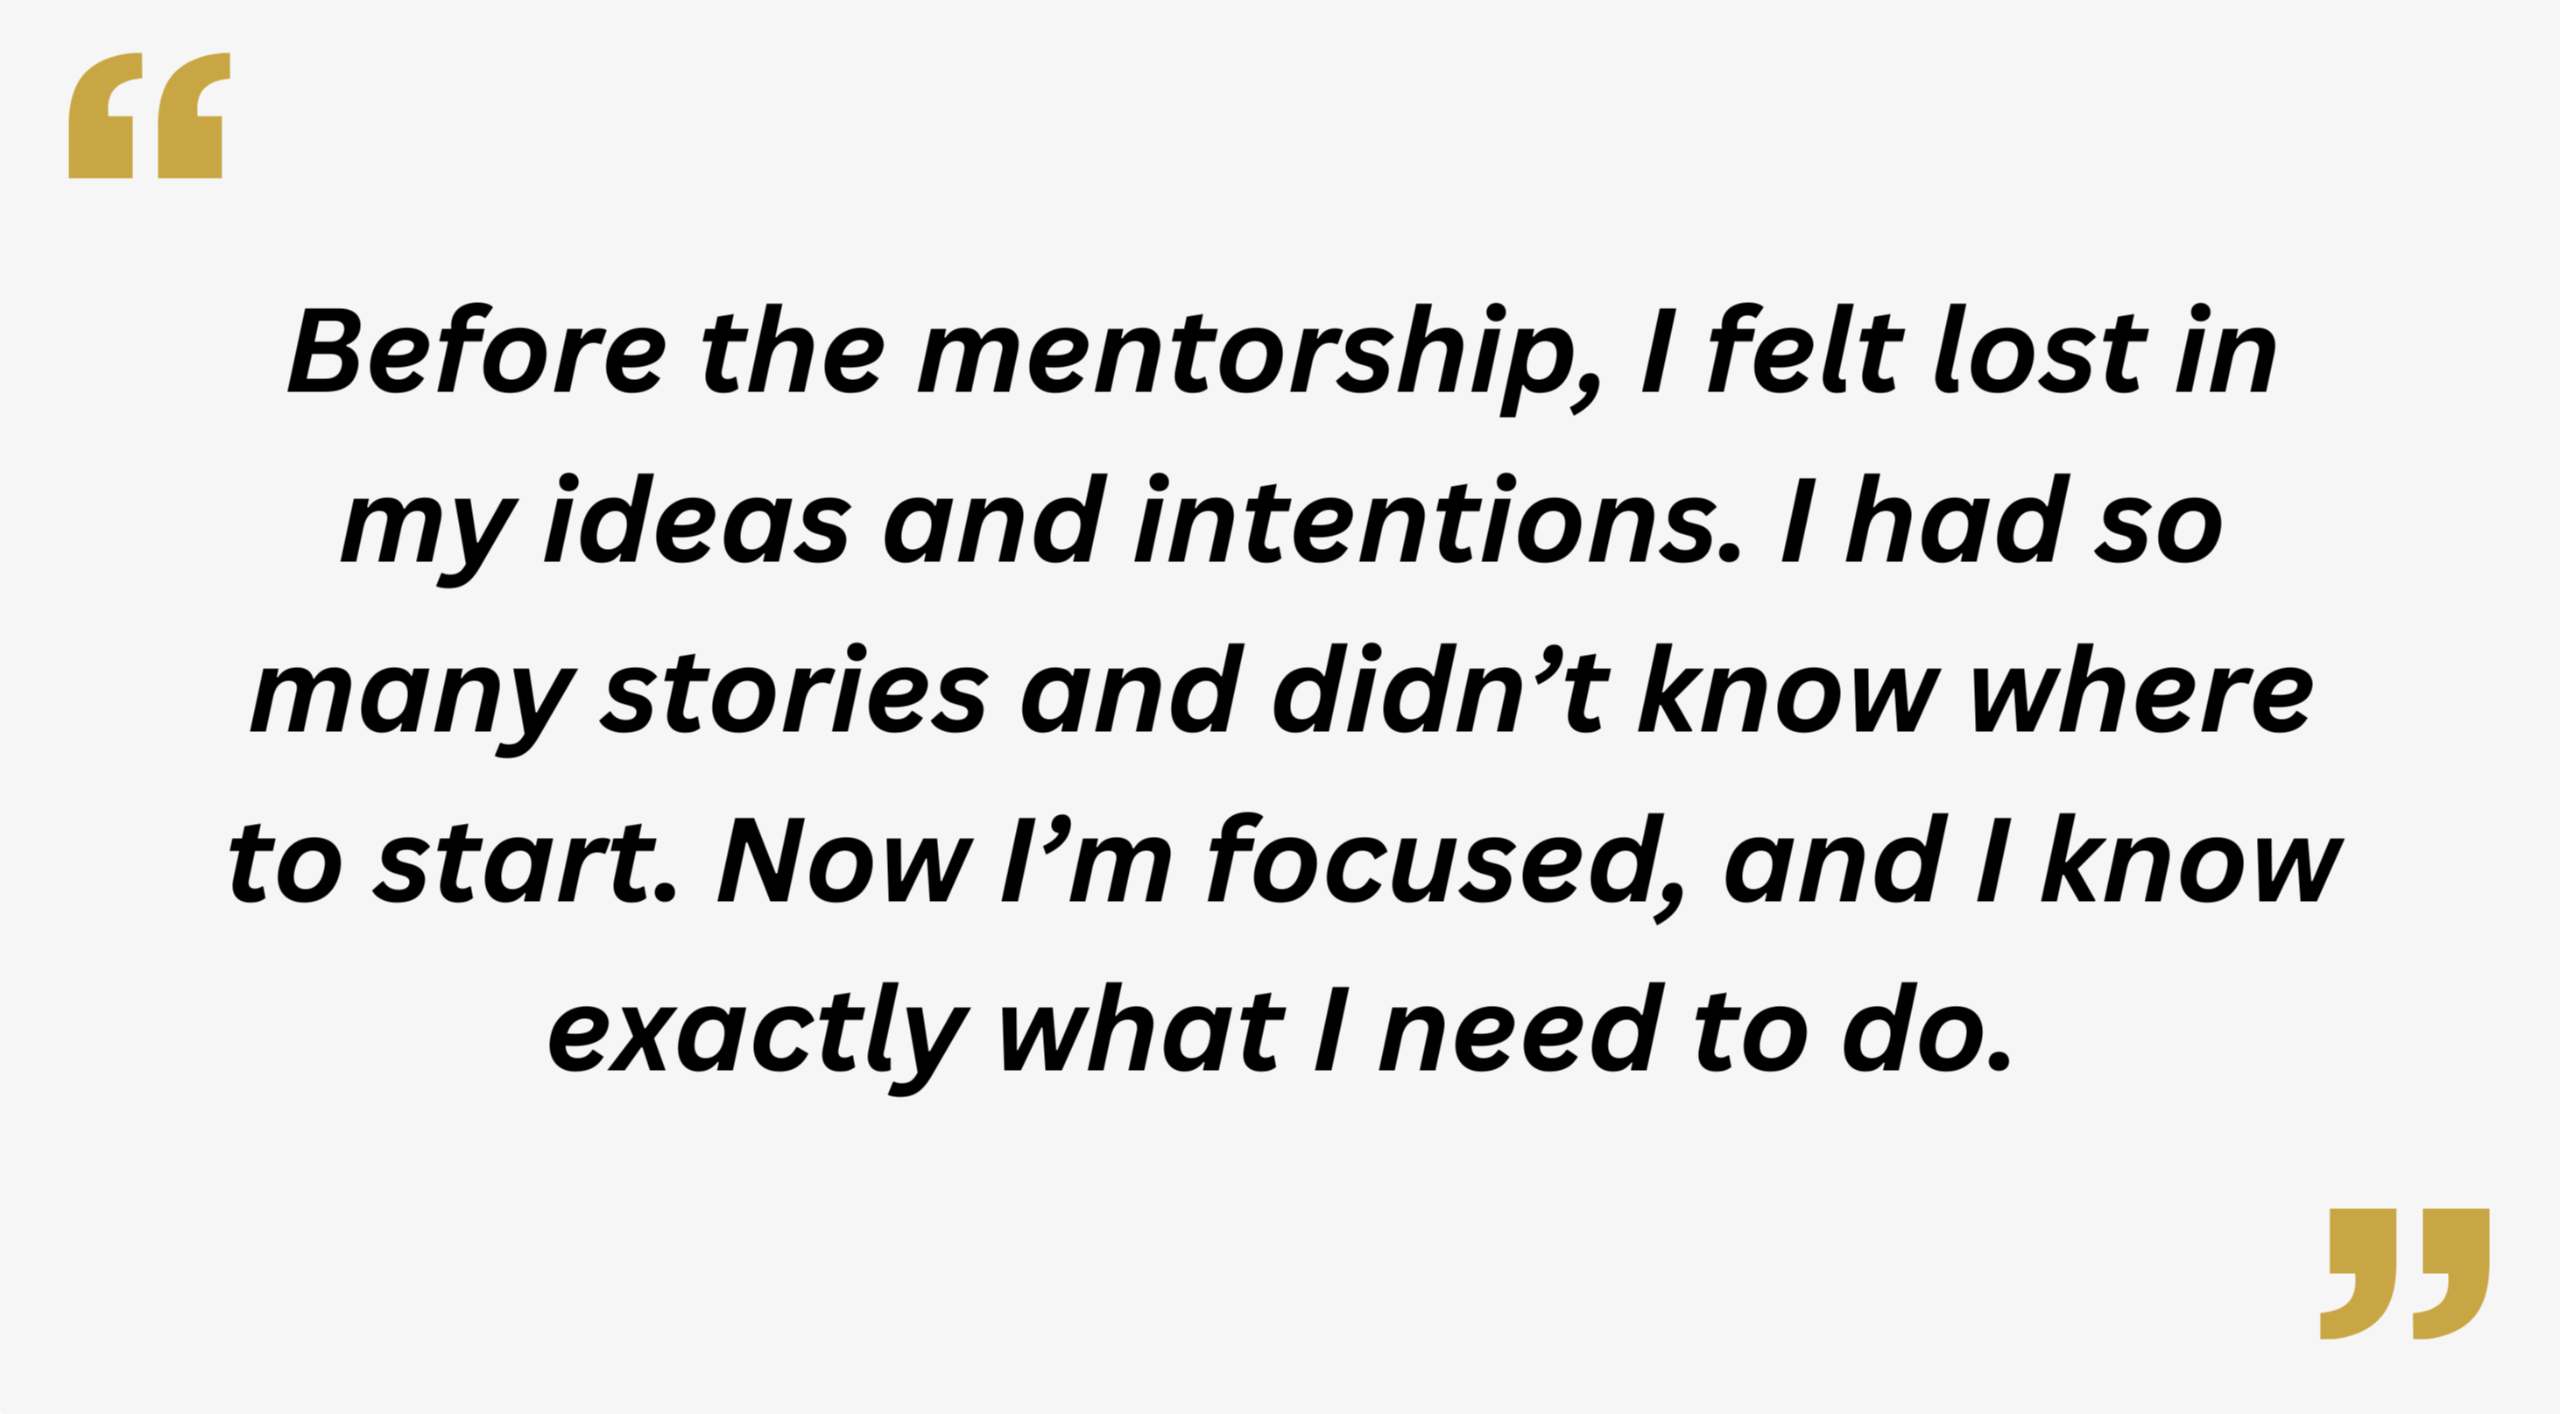Click the word "felt" in the quote

pyautogui.click(x=1805, y=349)
